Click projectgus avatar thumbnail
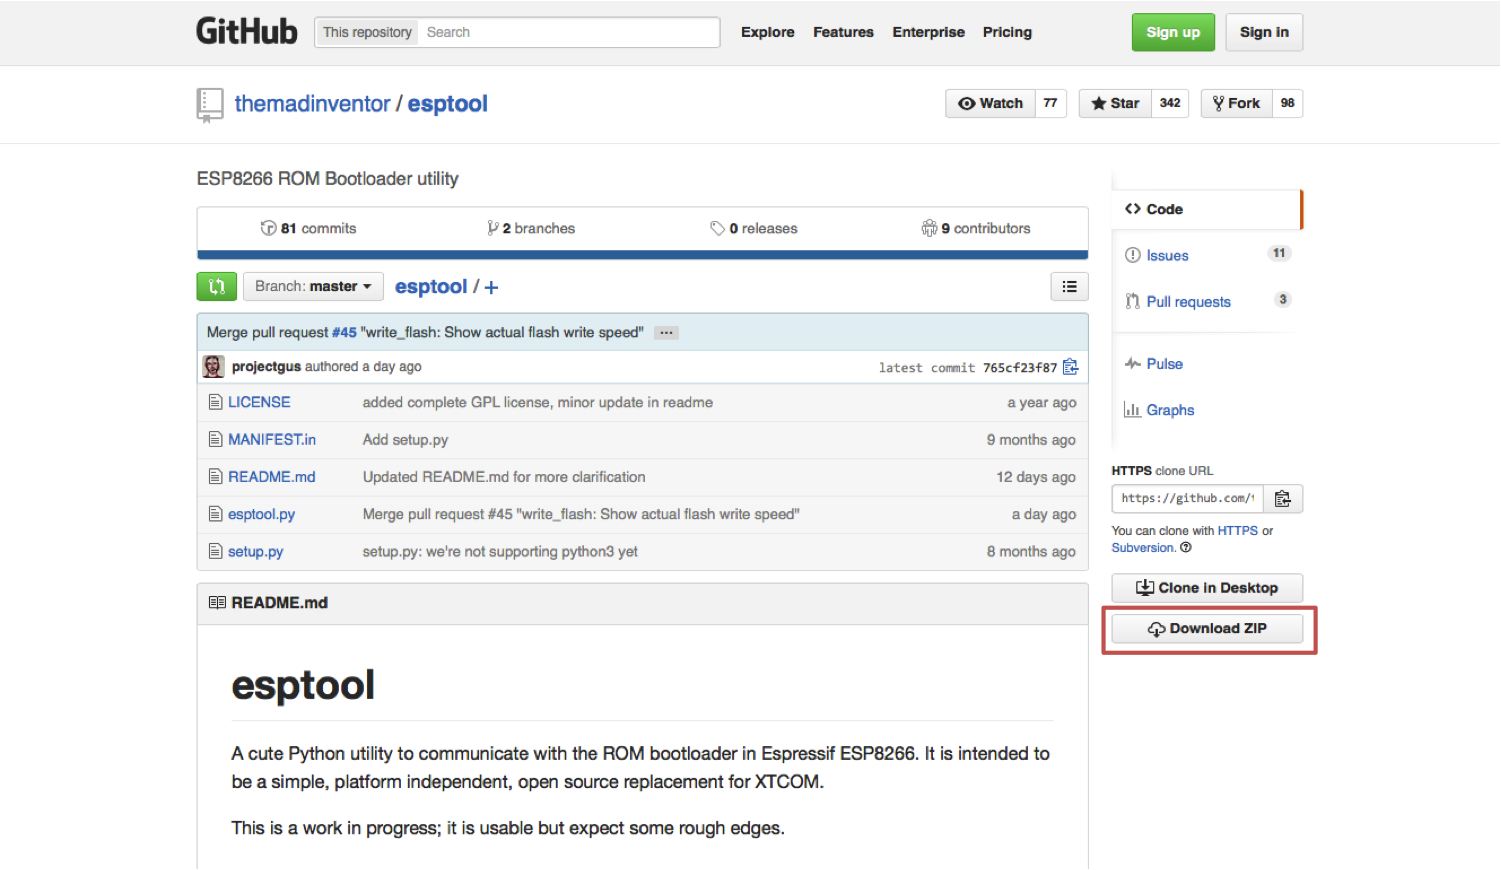 click(x=213, y=367)
